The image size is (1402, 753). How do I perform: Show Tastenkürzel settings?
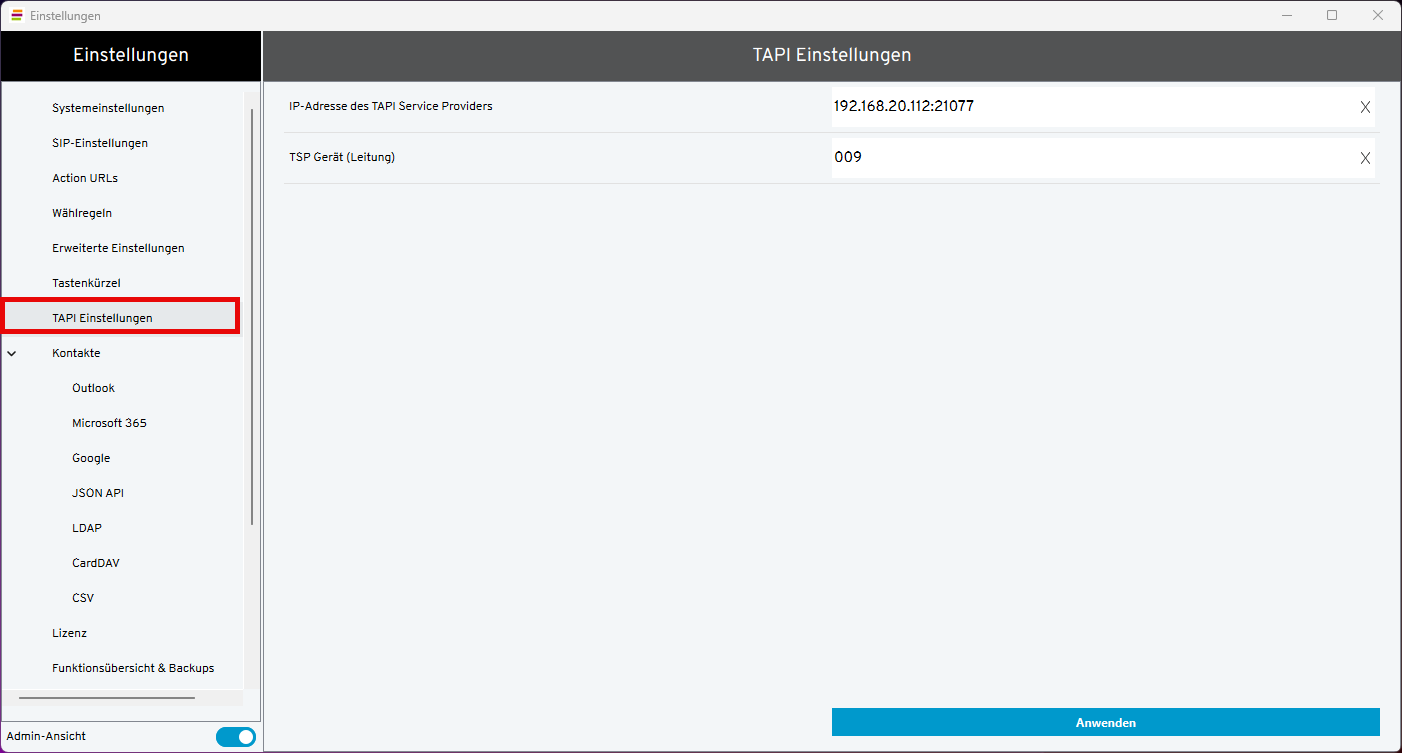pos(86,283)
